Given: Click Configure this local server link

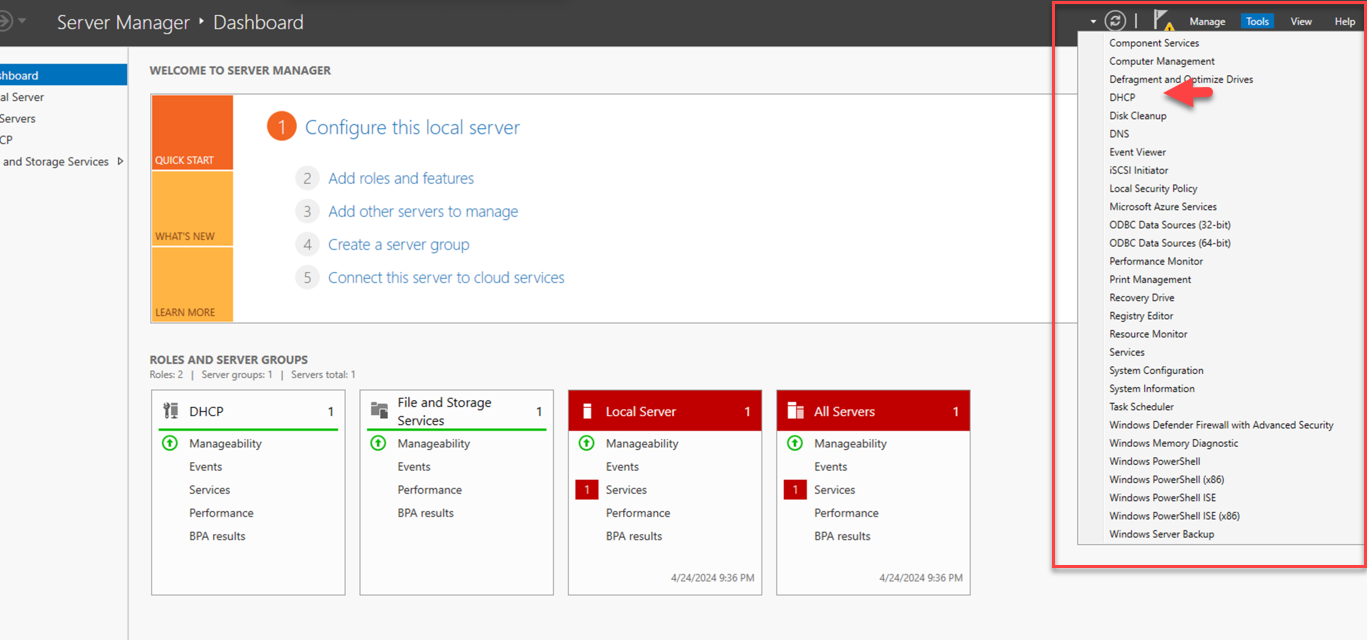Looking at the screenshot, I should pos(412,127).
